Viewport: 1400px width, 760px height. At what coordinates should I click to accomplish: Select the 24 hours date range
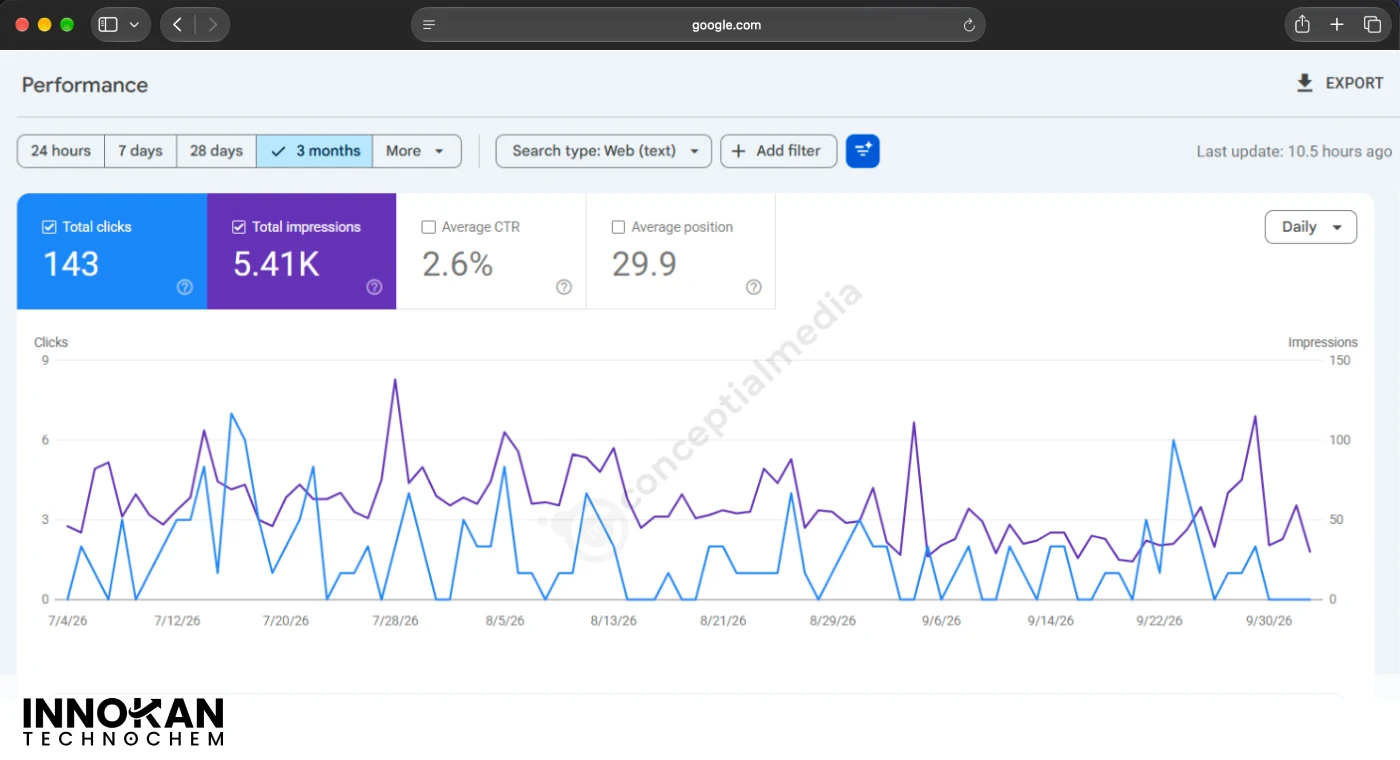(61, 151)
